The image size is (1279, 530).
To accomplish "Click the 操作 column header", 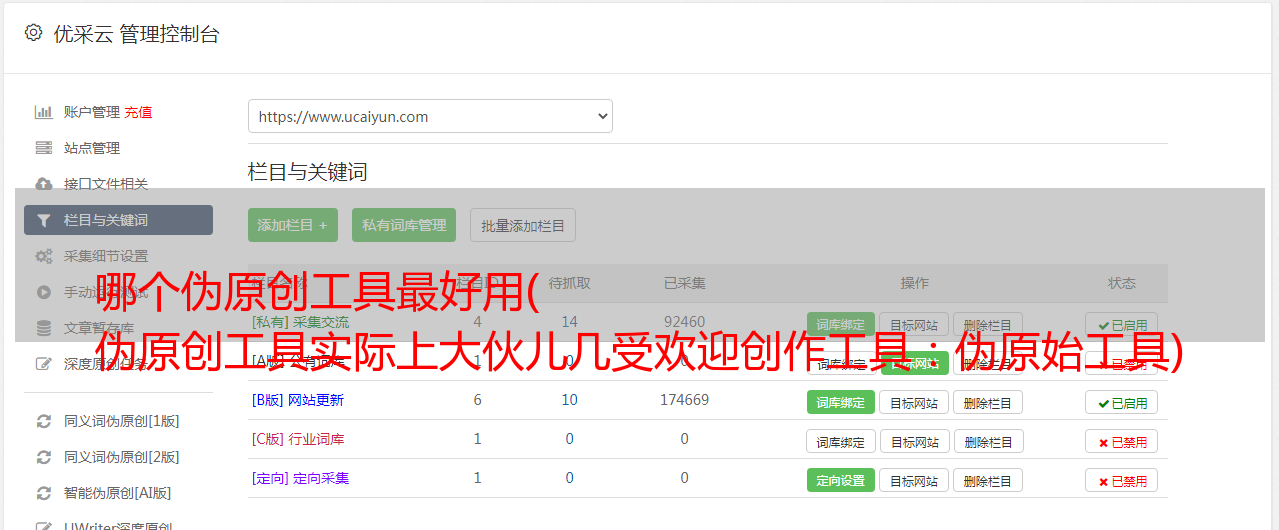I will point(914,283).
